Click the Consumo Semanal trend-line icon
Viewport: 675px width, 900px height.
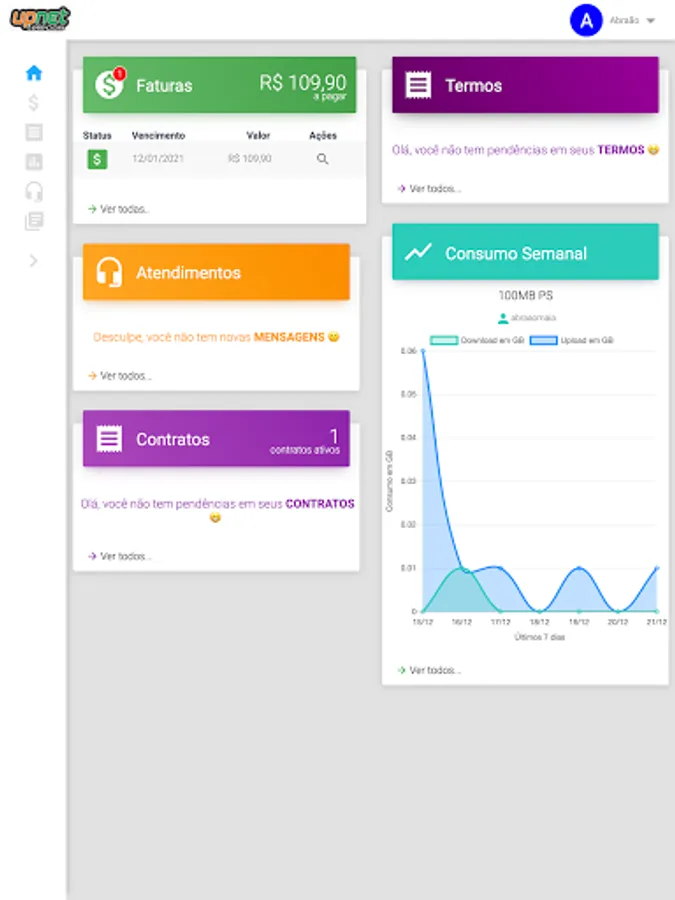pyautogui.click(x=418, y=252)
